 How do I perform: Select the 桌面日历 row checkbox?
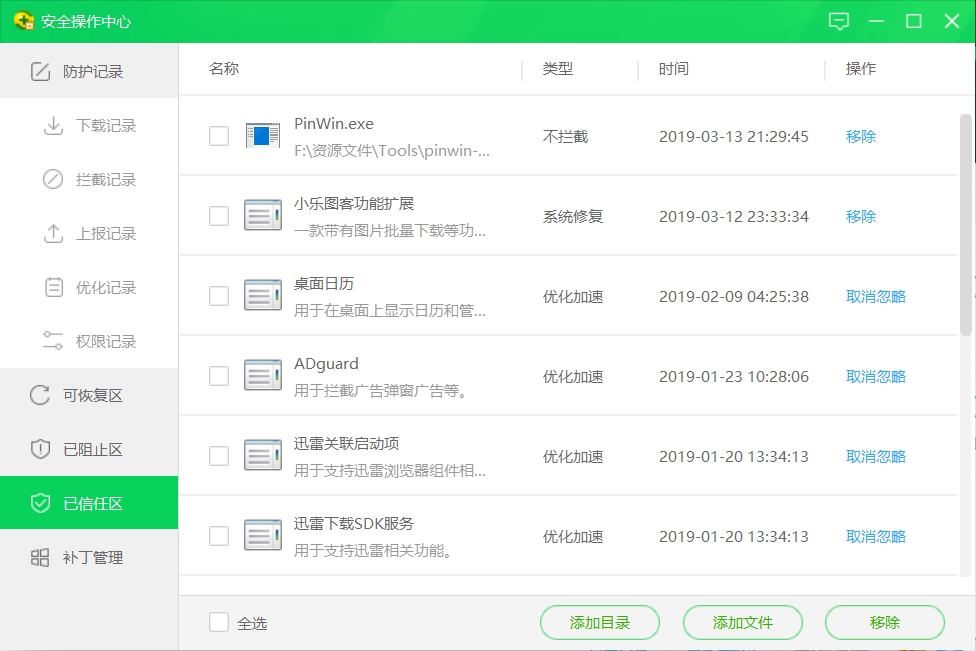[219, 296]
